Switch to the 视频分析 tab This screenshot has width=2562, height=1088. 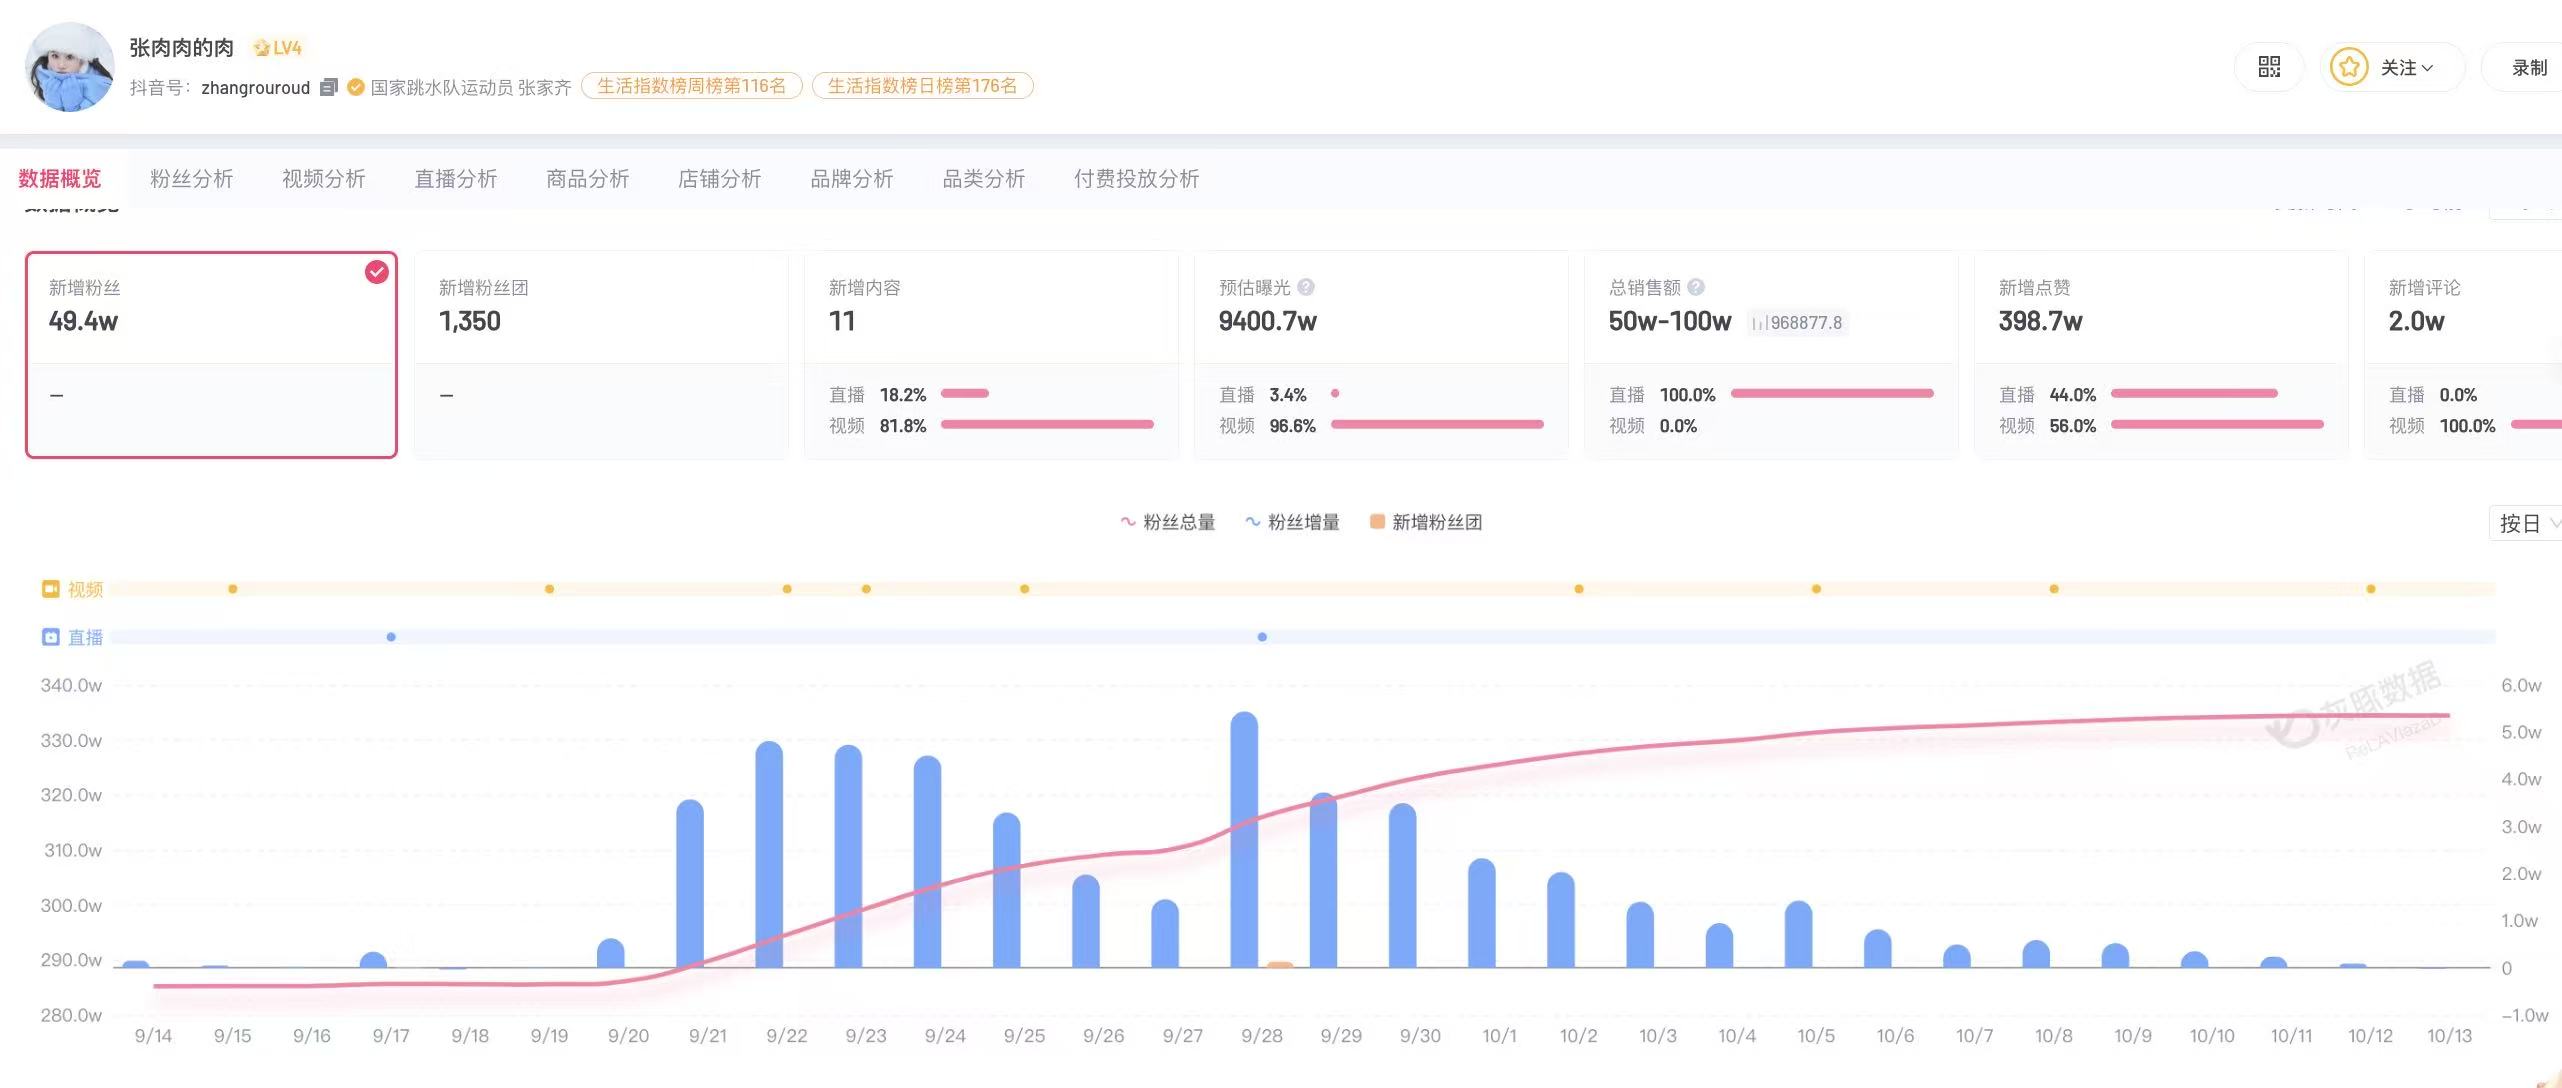pyautogui.click(x=324, y=179)
